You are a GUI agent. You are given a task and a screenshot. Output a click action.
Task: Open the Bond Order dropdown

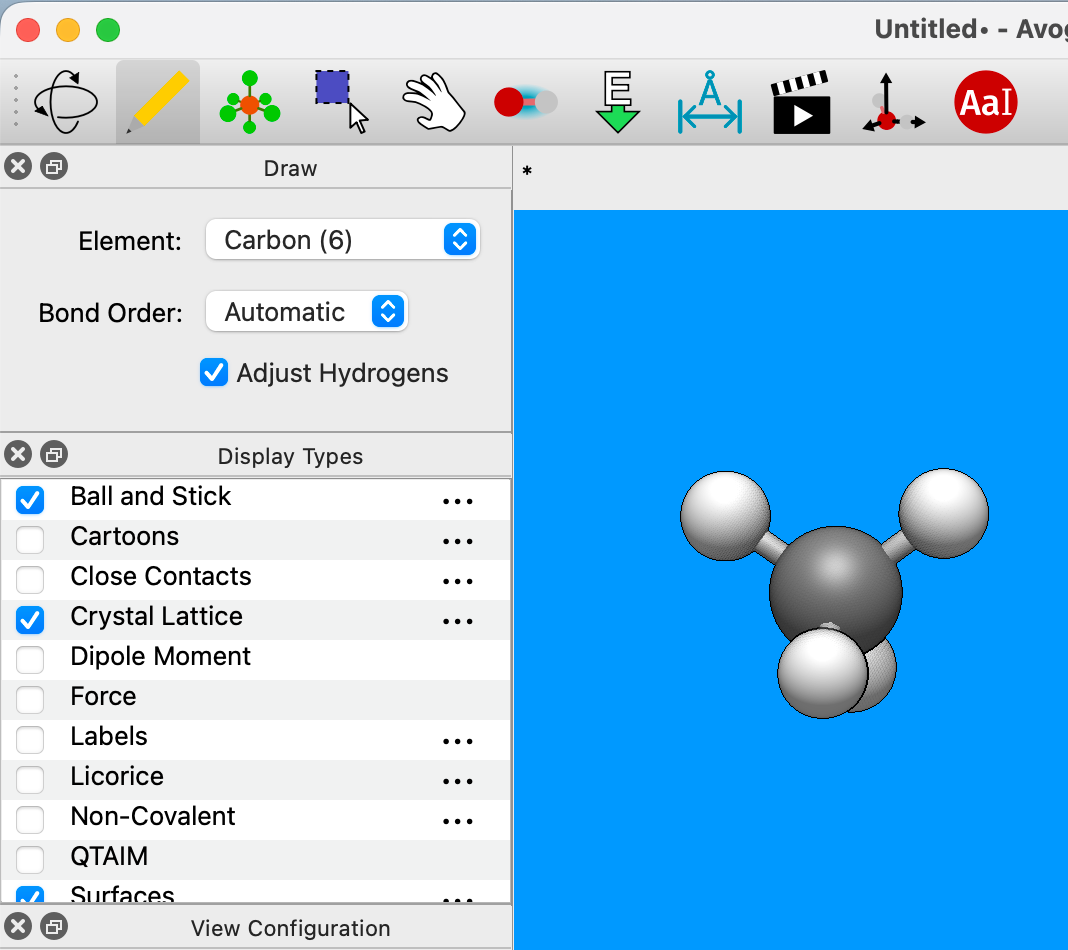[306, 312]
